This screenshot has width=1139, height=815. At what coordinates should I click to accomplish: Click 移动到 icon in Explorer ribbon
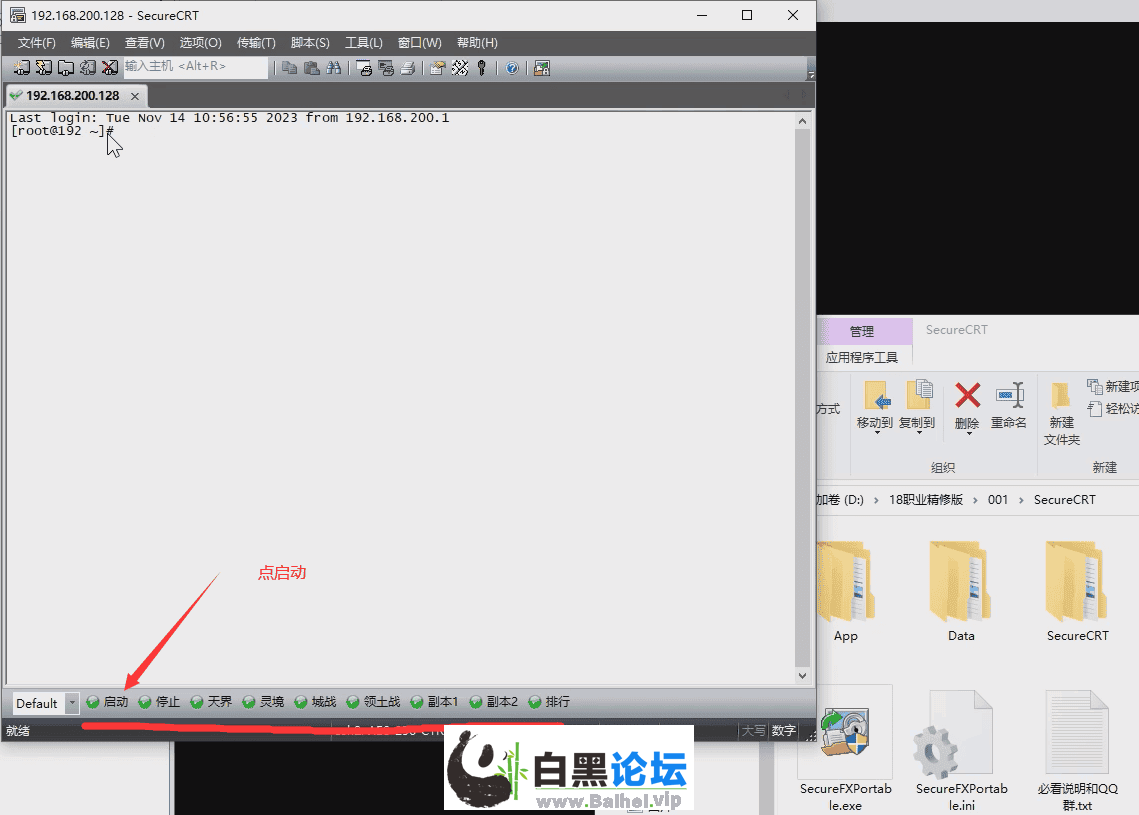[875, 405]
